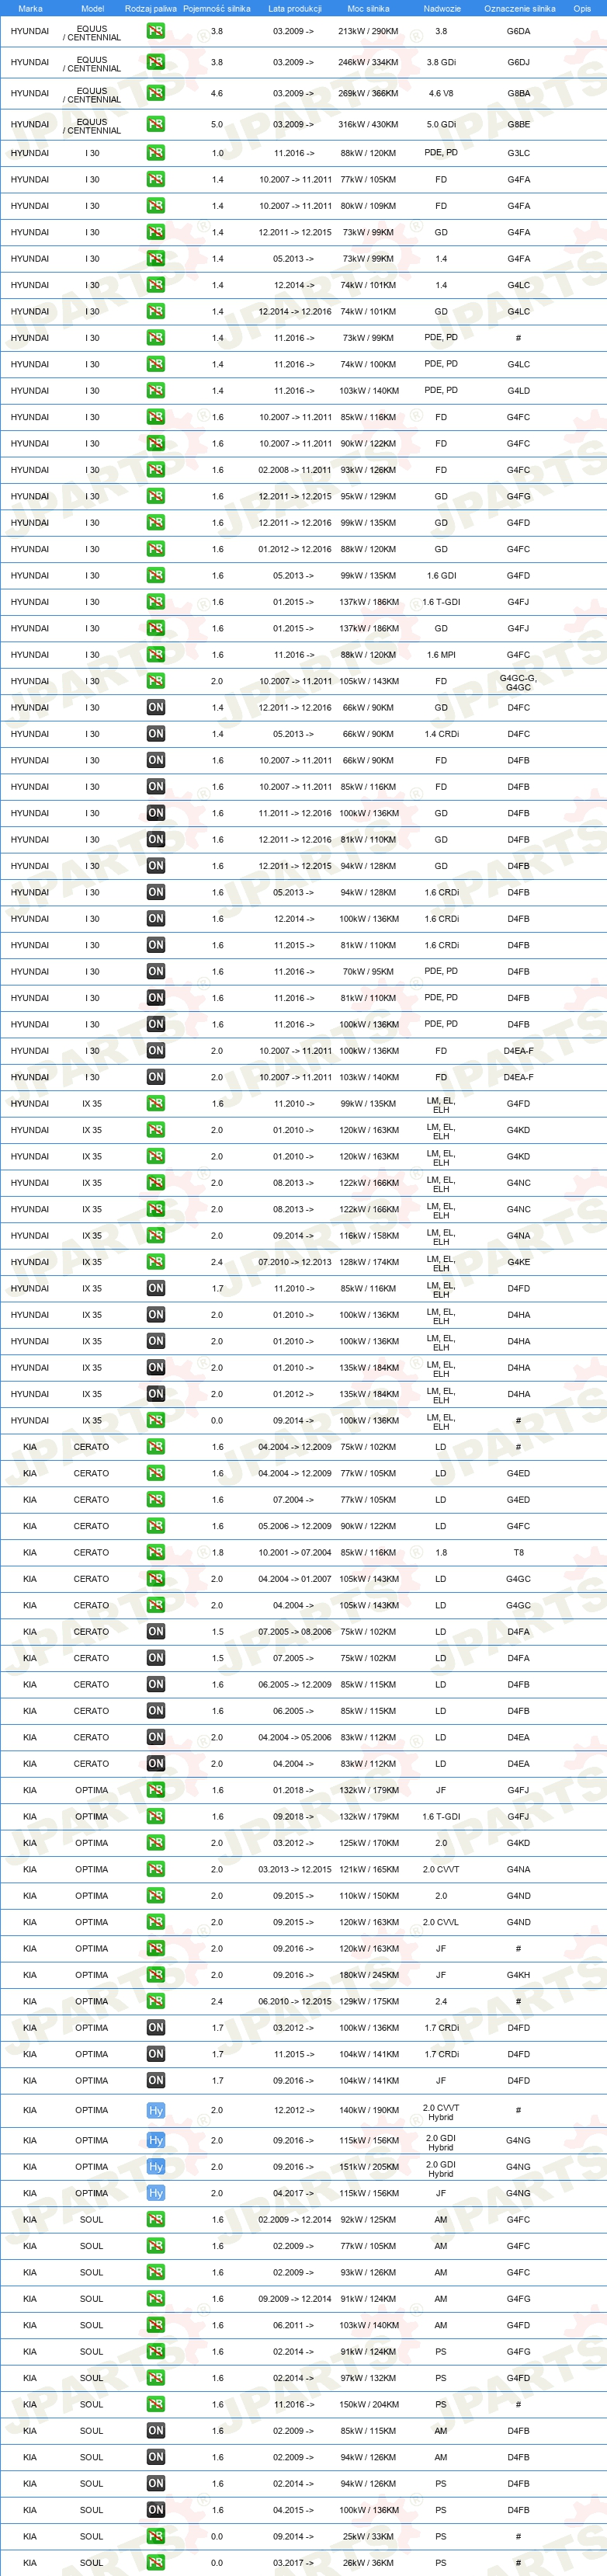607x2576 pixels.
Task: Click the fuel icon in the Cerato T8 row
Action: click(x=156, y=1553)
